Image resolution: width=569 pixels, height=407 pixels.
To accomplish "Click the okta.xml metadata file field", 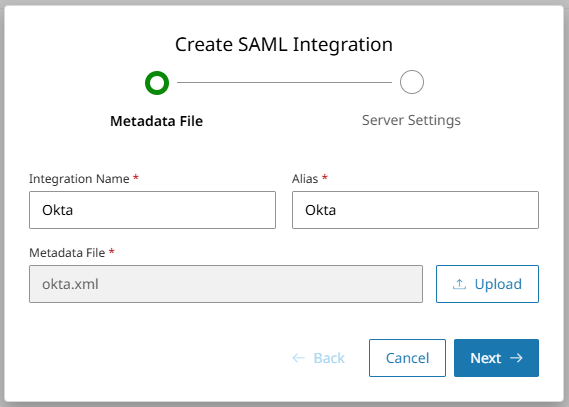I will point(226,284).
